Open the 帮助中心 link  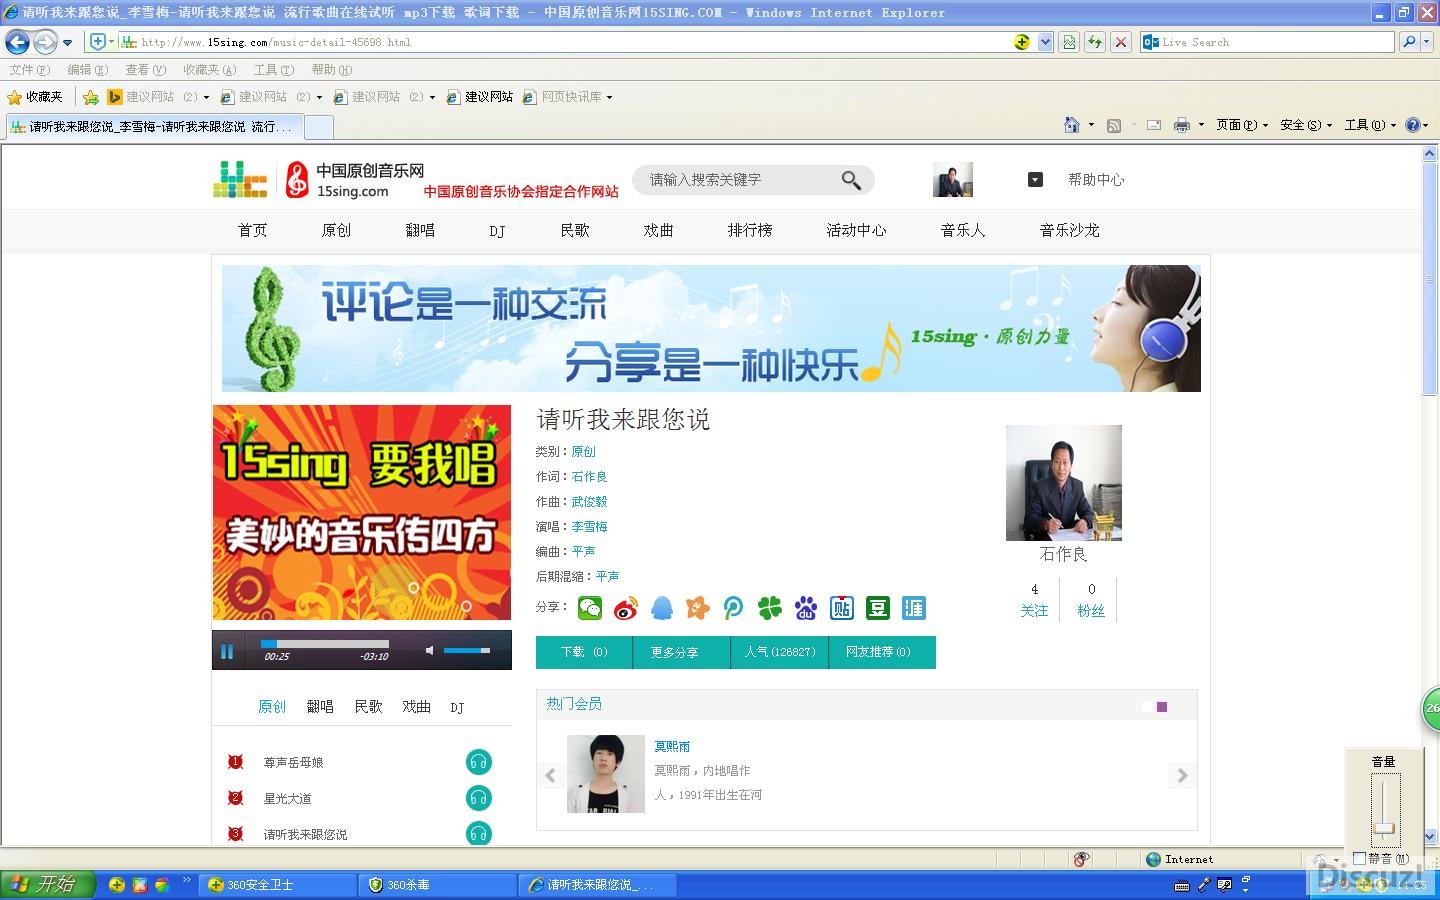[x=1096, y=180]
